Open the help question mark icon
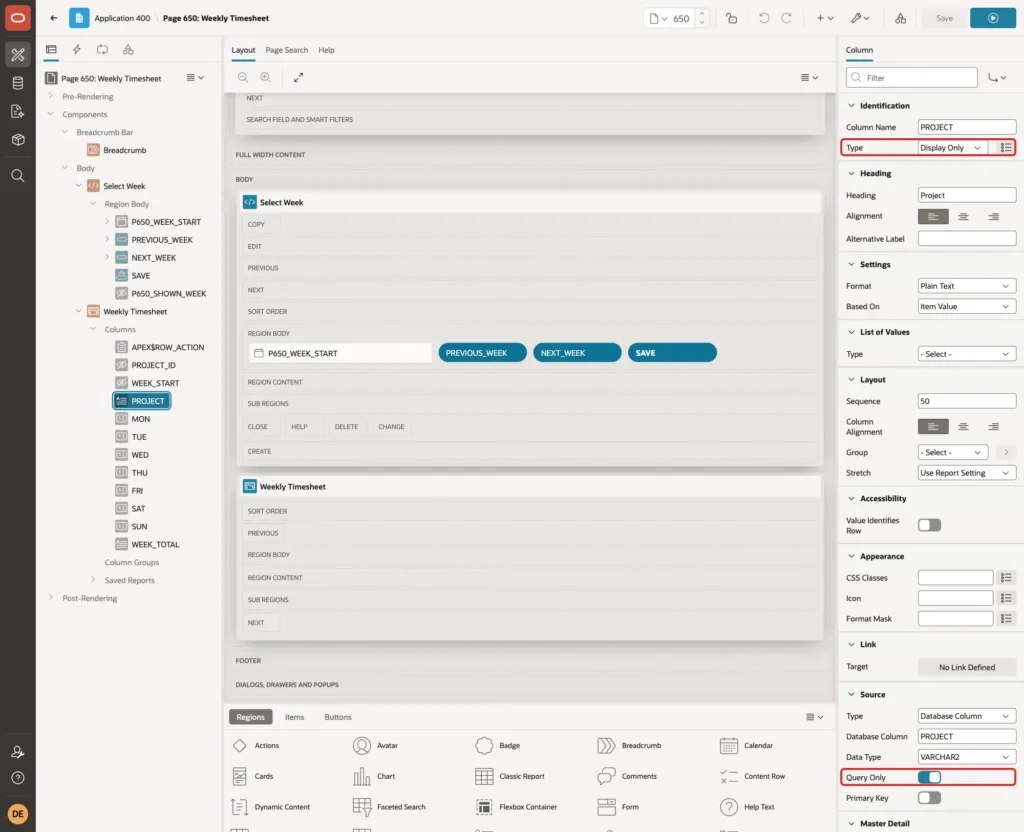Viewport: 1024px width, 832px height. click(x=18, y=778)
